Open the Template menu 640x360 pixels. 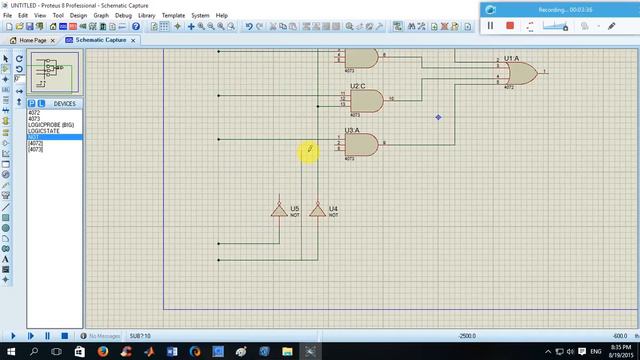point(173,16)
